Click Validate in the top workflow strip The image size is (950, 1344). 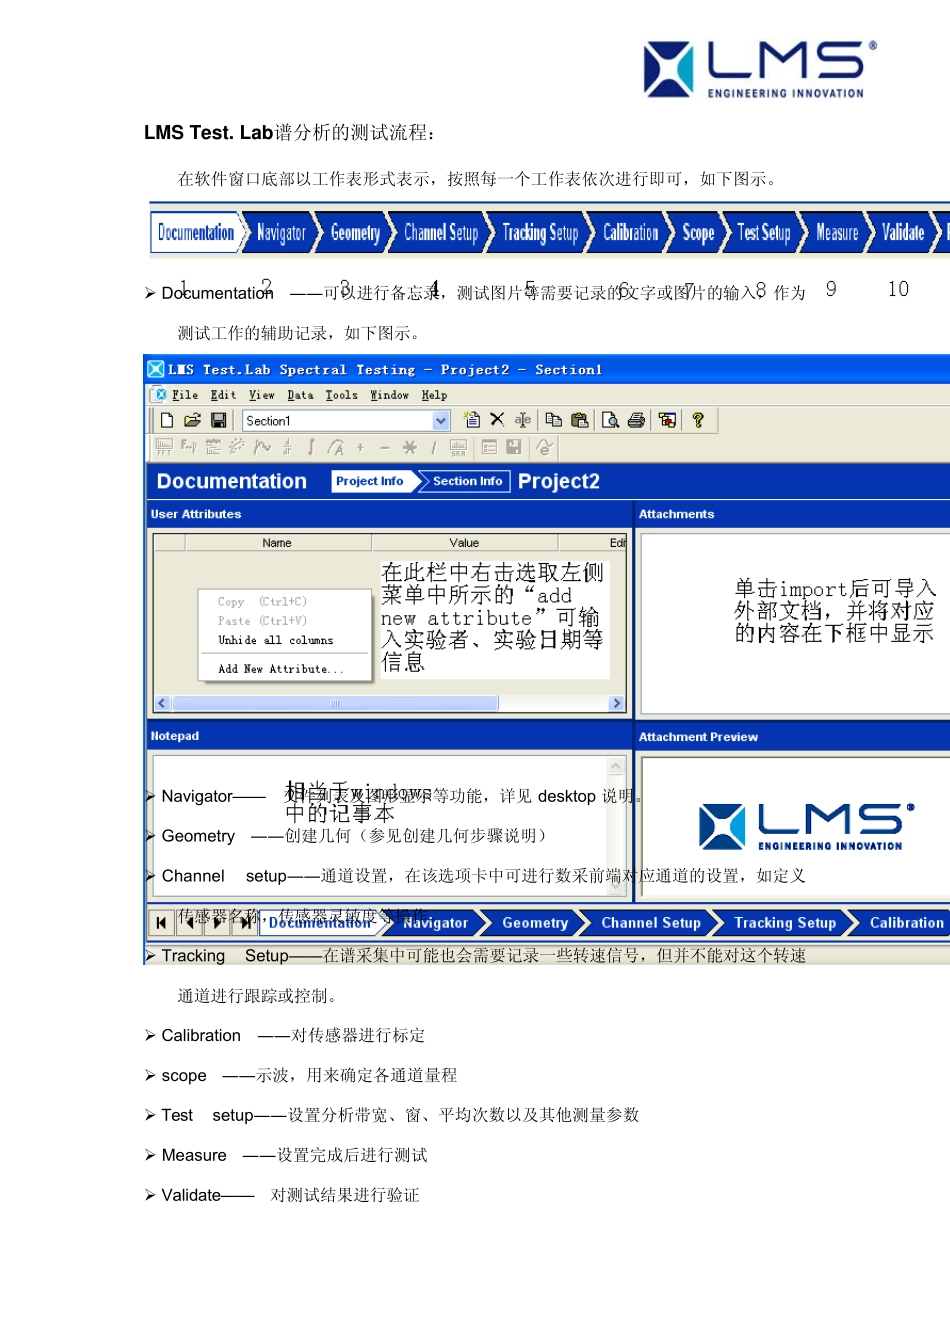903,233
